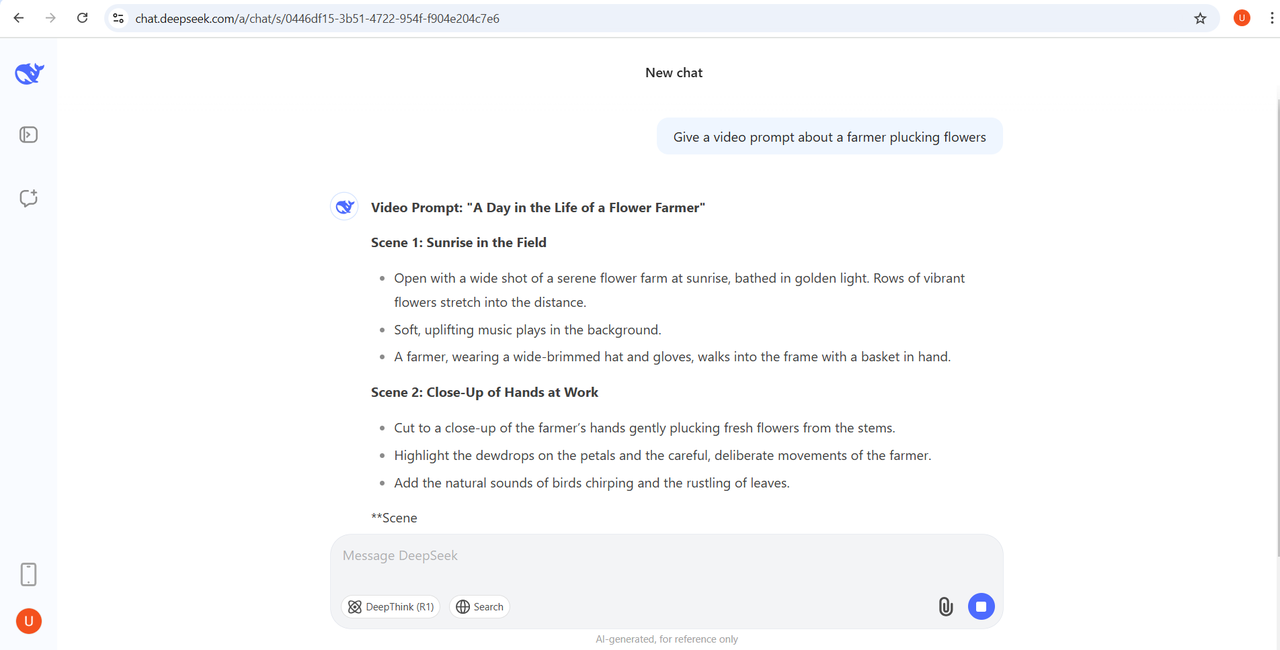Viewport: 1280px width, 650px height.
Task: Click the partial '**Scene' text
Action: (x=394, y=518)
